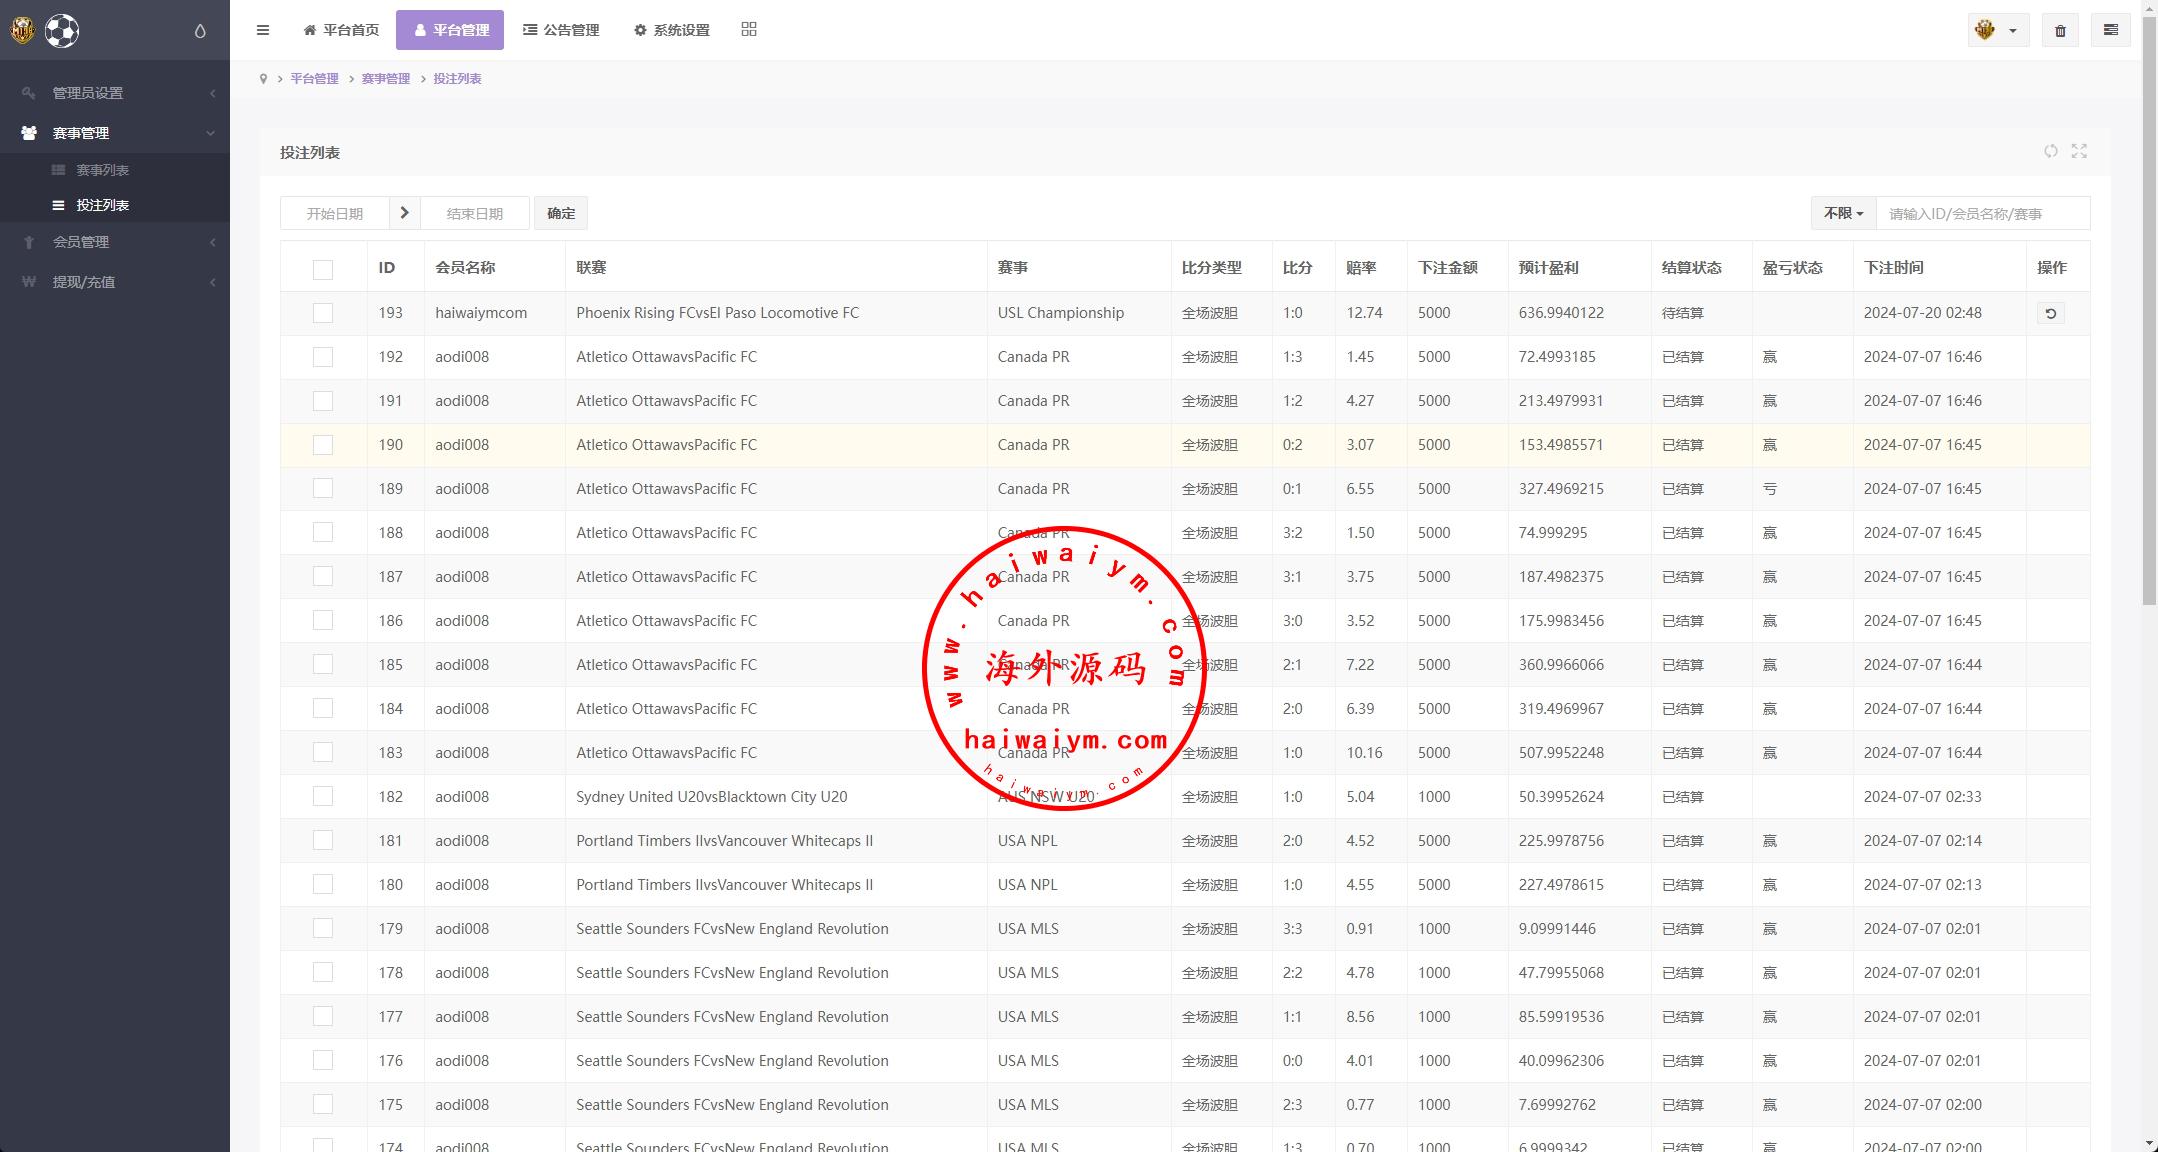Screen dimensions: 2158x1152
Task: Click the refresh icon in 投注列表 panel
Action: [2051, 151]
